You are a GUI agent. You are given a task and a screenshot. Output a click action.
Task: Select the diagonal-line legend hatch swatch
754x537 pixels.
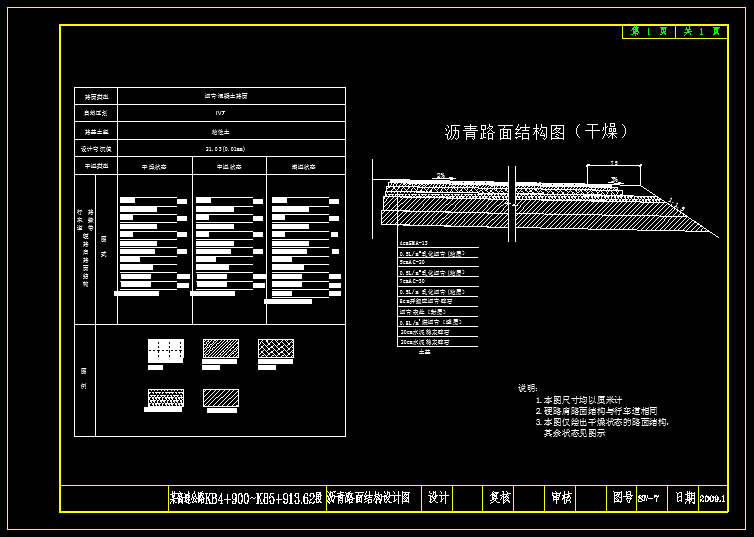coord(221,398)
